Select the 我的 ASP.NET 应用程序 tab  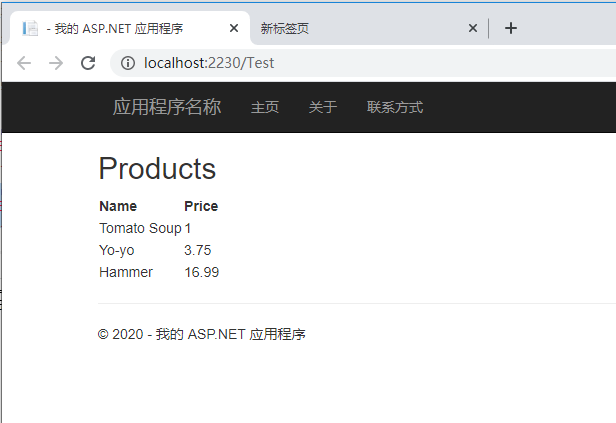[130, 28]
